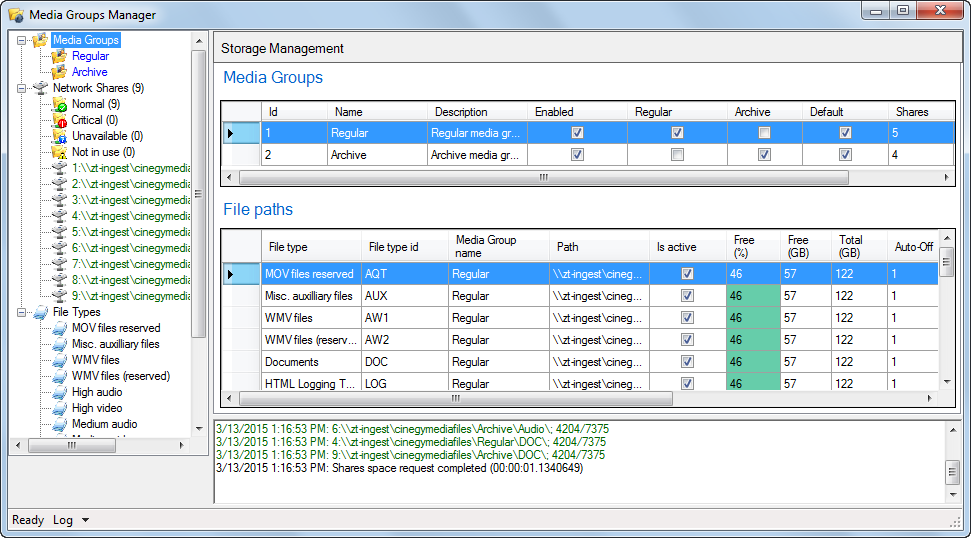Image resolution: width=971 pixels, height=538 pixels.
Task: Click the WMV files tree icon
Action: 59,360
